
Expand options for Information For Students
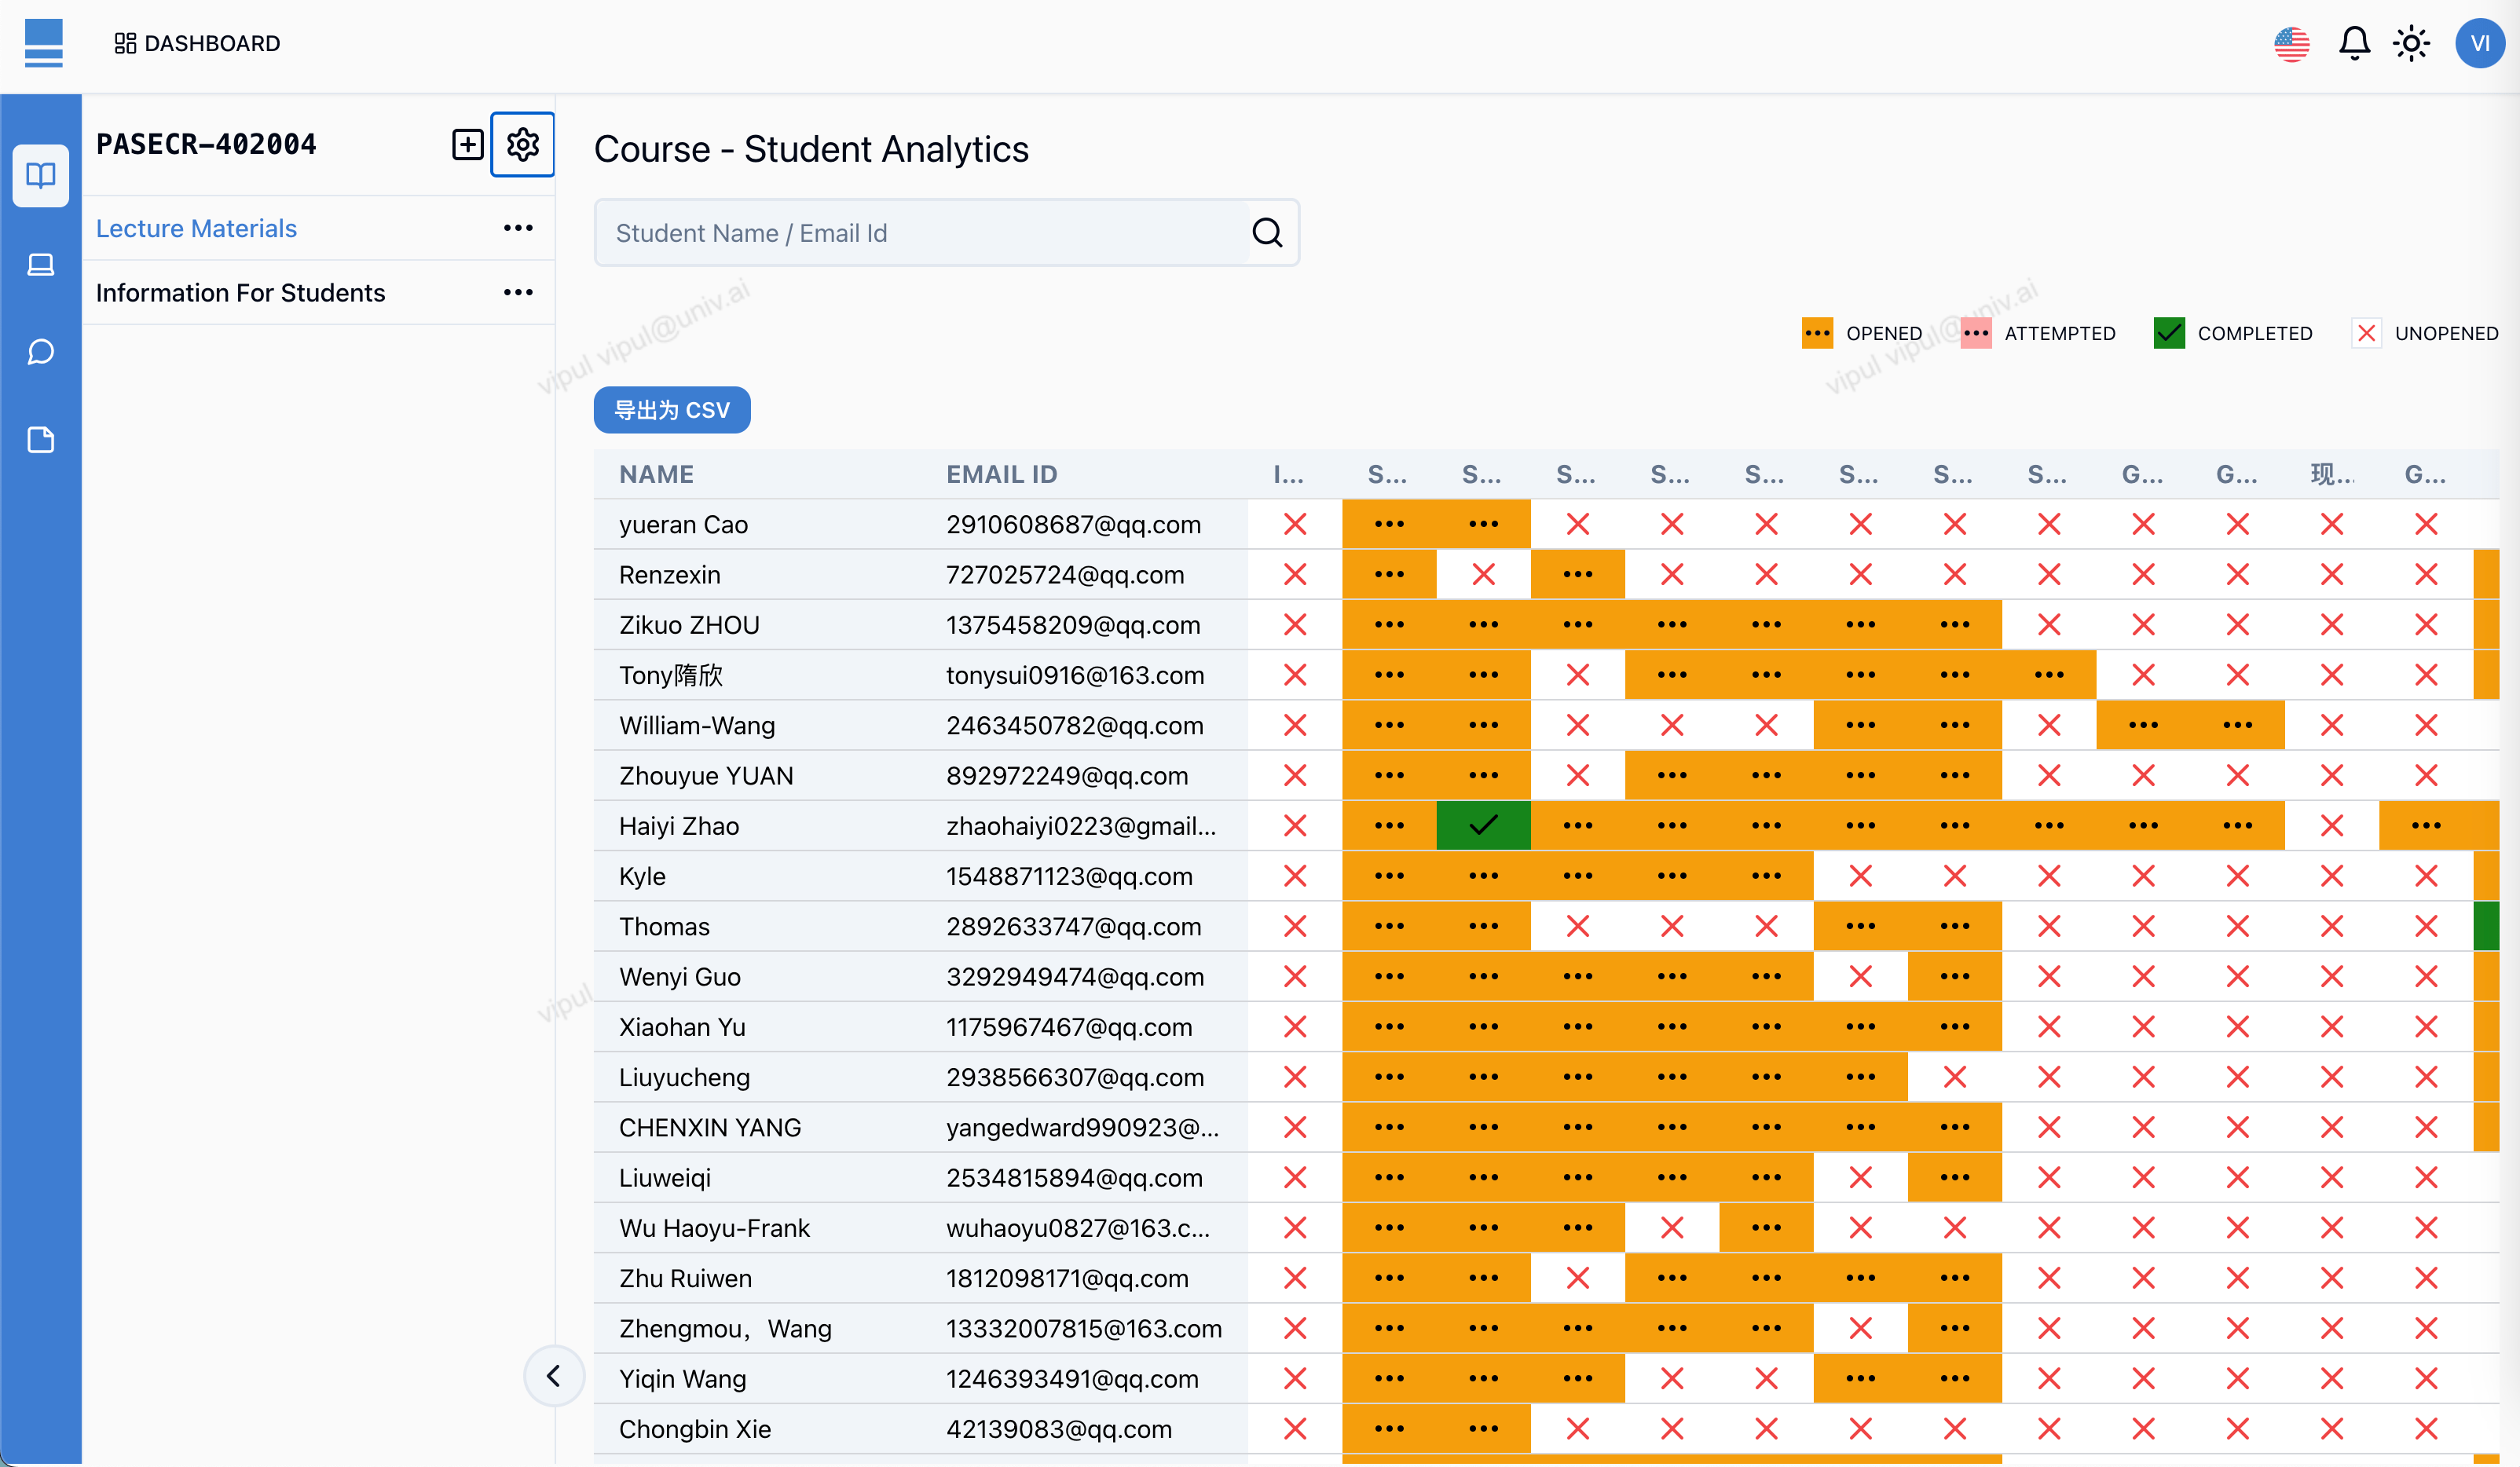pyautogui.click(x=518, y=292)
